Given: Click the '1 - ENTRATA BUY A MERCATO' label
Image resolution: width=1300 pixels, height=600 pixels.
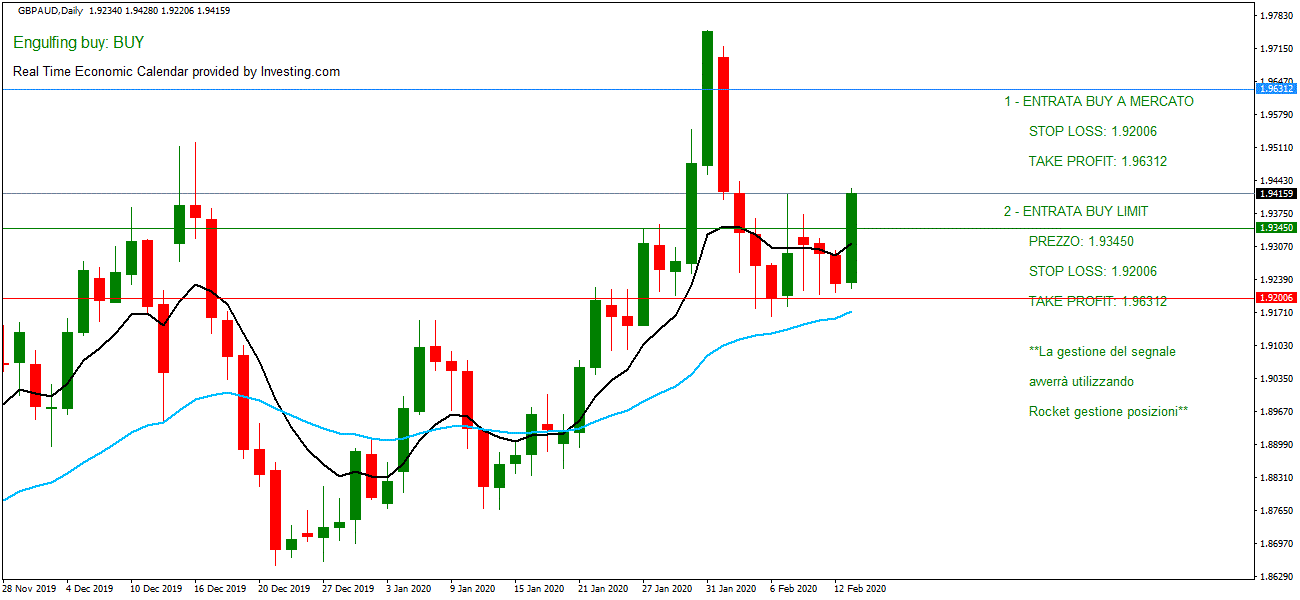Looking at the screenshot, I should click(x=1099, y=101).
